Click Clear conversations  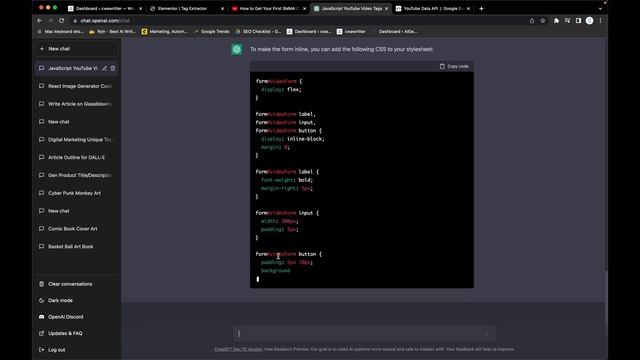click(x=77, y=284)
